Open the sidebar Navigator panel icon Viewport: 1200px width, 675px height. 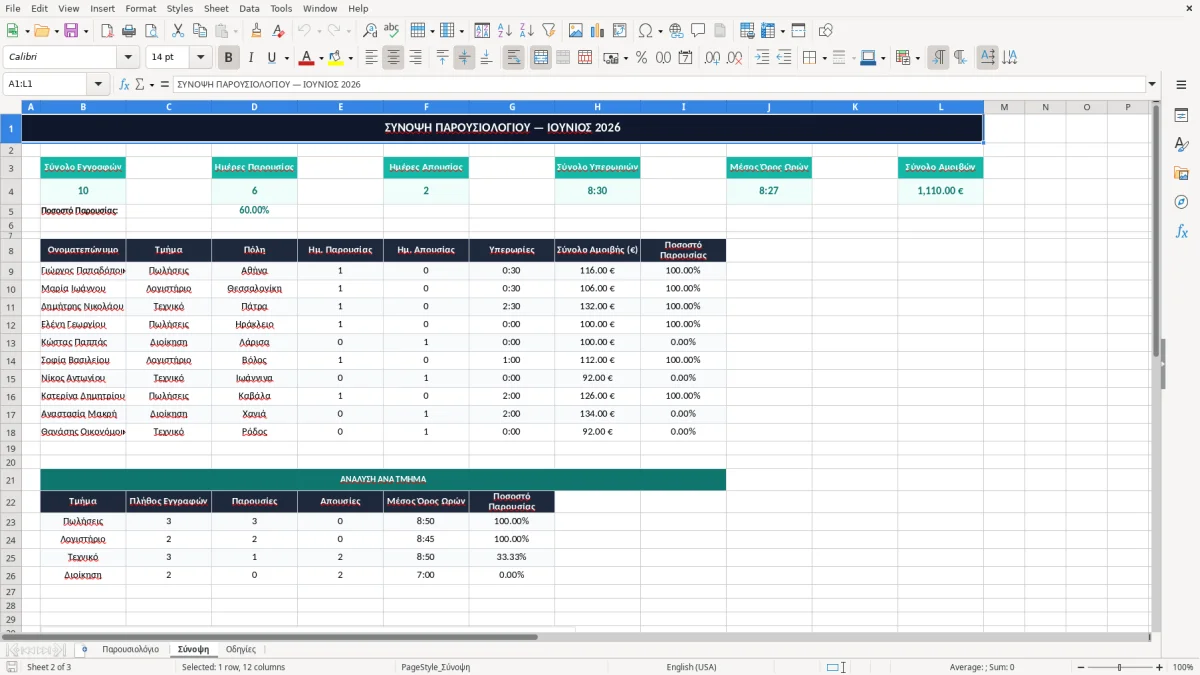(1181, 202)
